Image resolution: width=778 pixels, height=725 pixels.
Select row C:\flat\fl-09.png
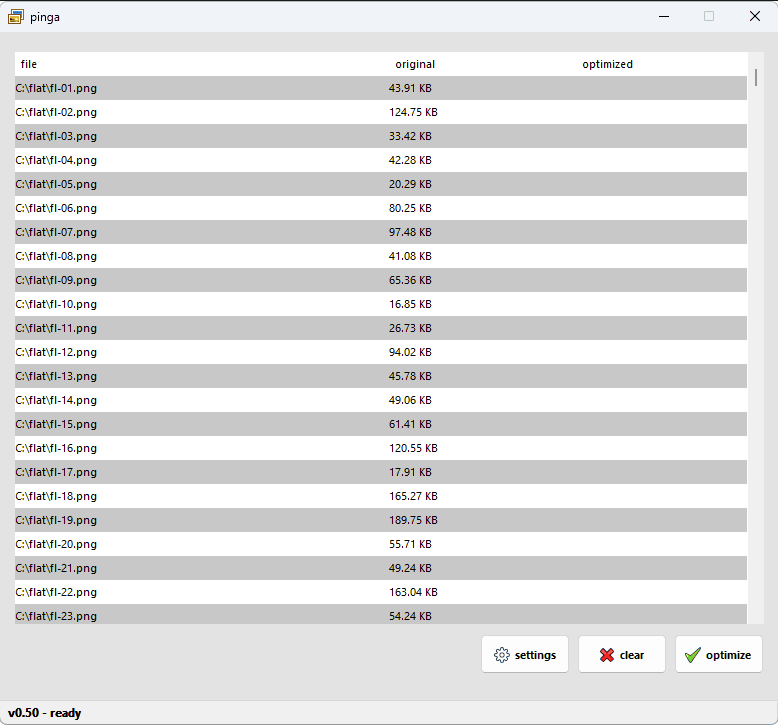381,280
